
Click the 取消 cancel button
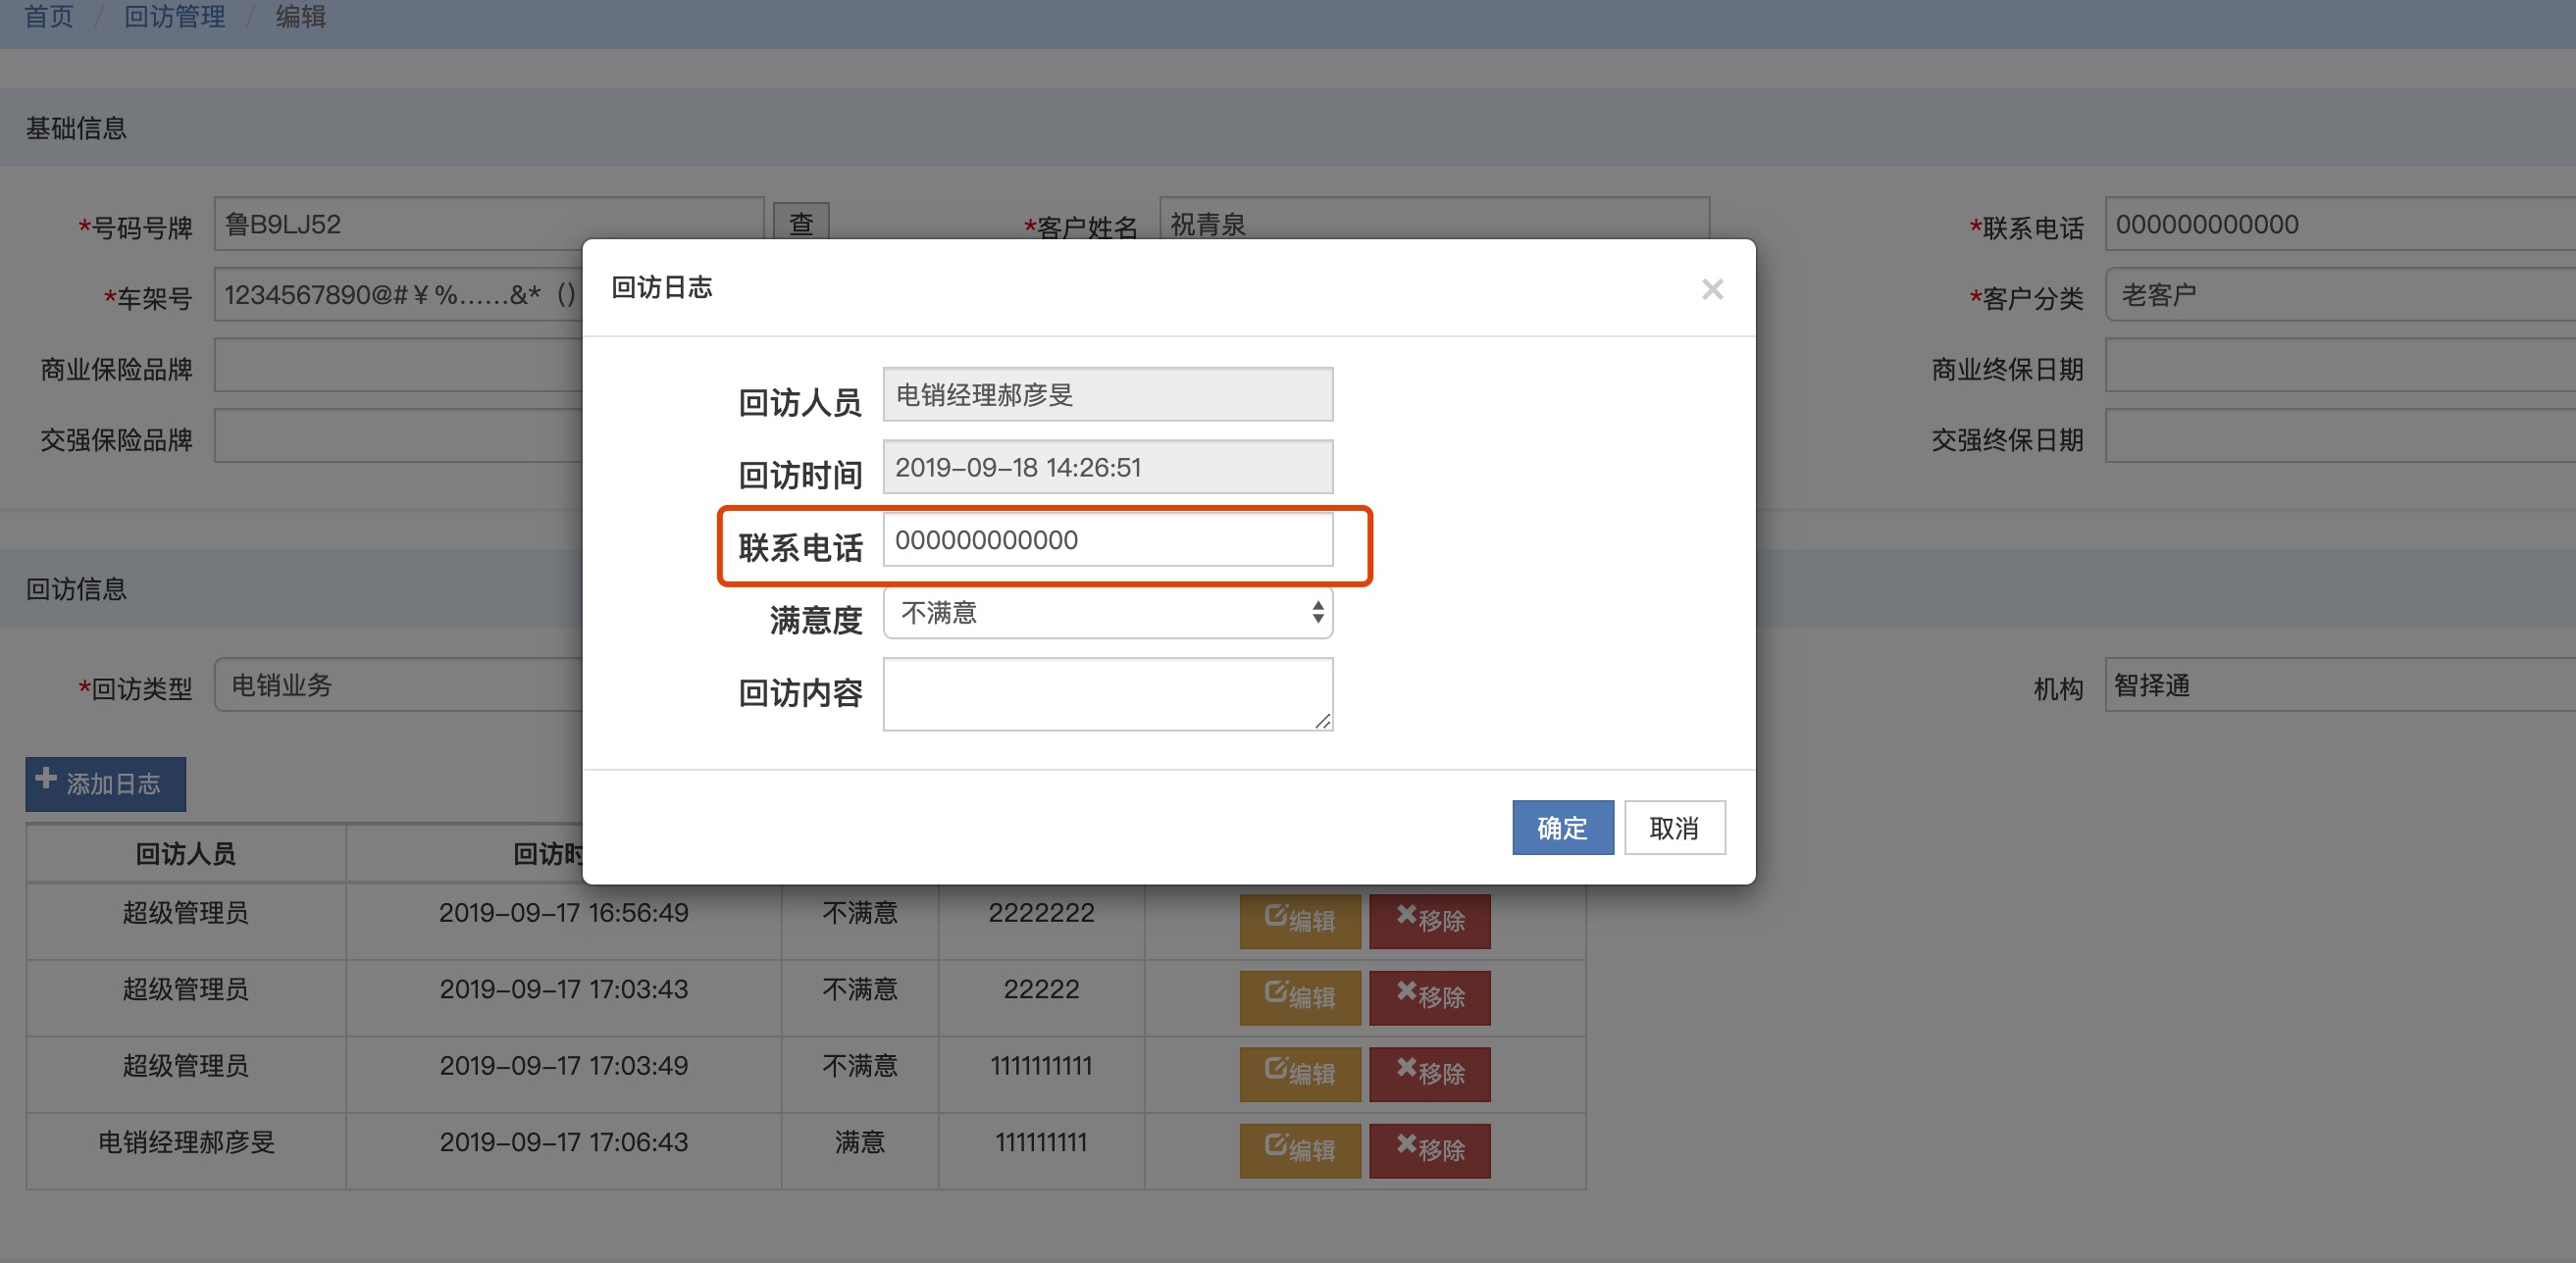tap(1674, 827)
